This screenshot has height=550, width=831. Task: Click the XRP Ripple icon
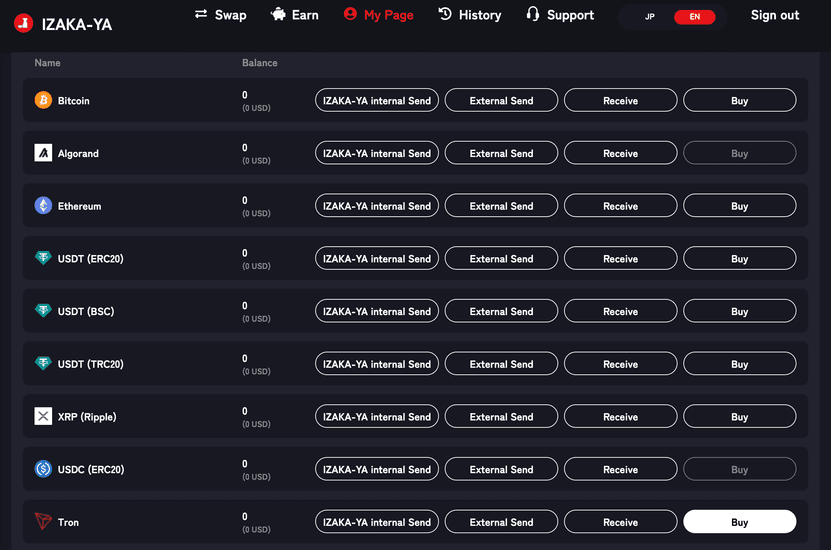(x=43, y=416)
